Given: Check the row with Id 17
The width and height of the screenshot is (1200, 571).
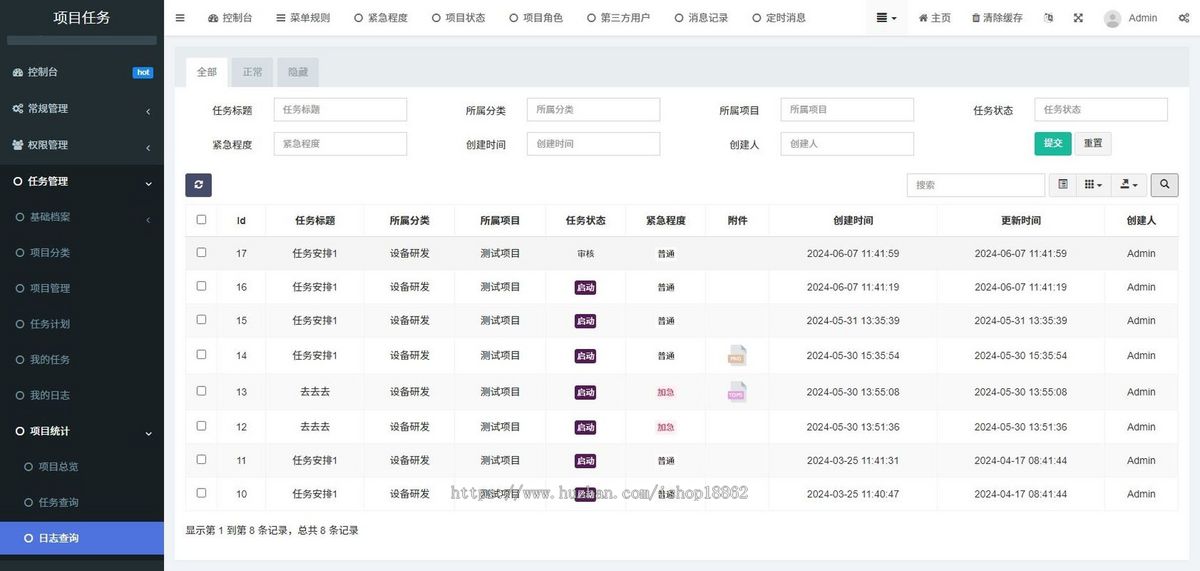Looking at the screenshot, I should [201, 253].
